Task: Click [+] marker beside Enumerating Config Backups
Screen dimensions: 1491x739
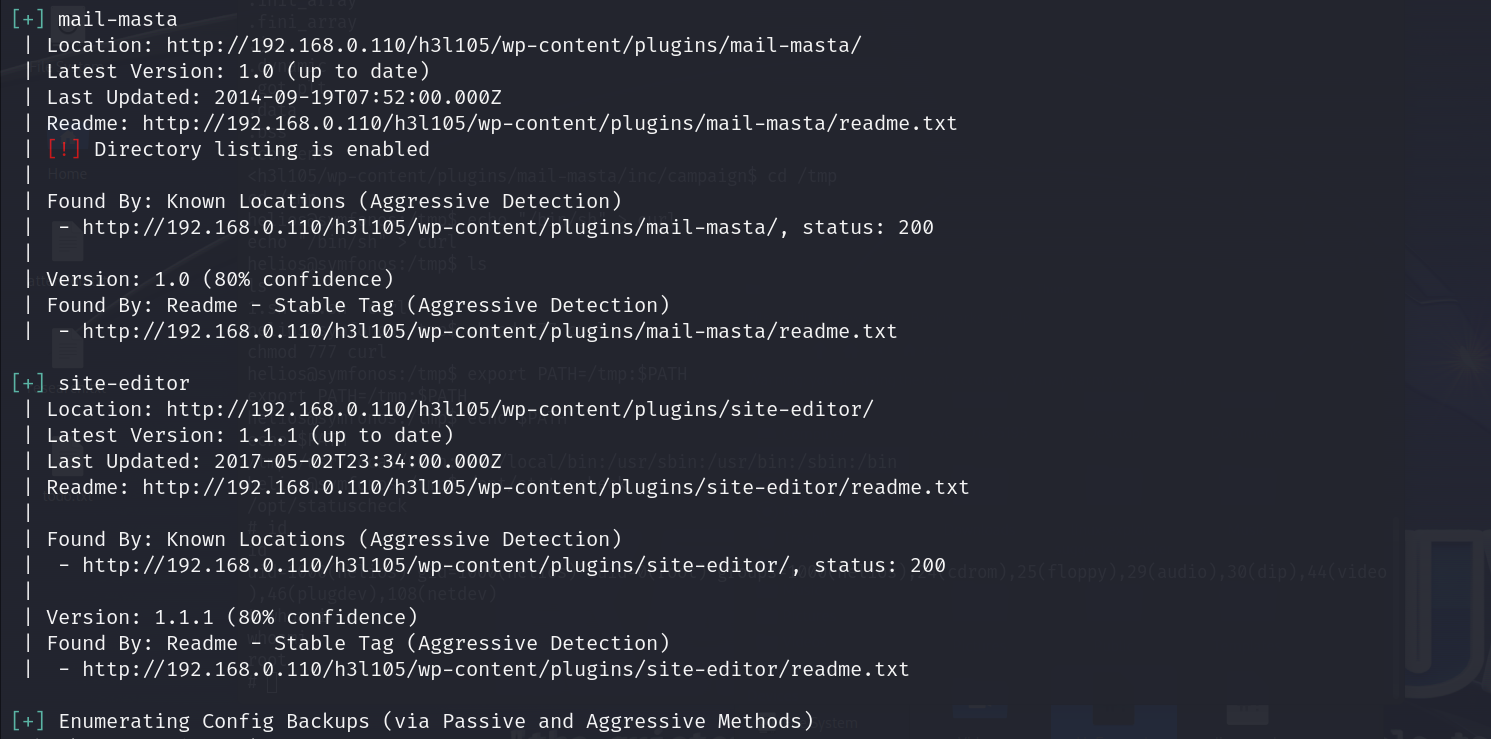Action: [x=28, y=721]
